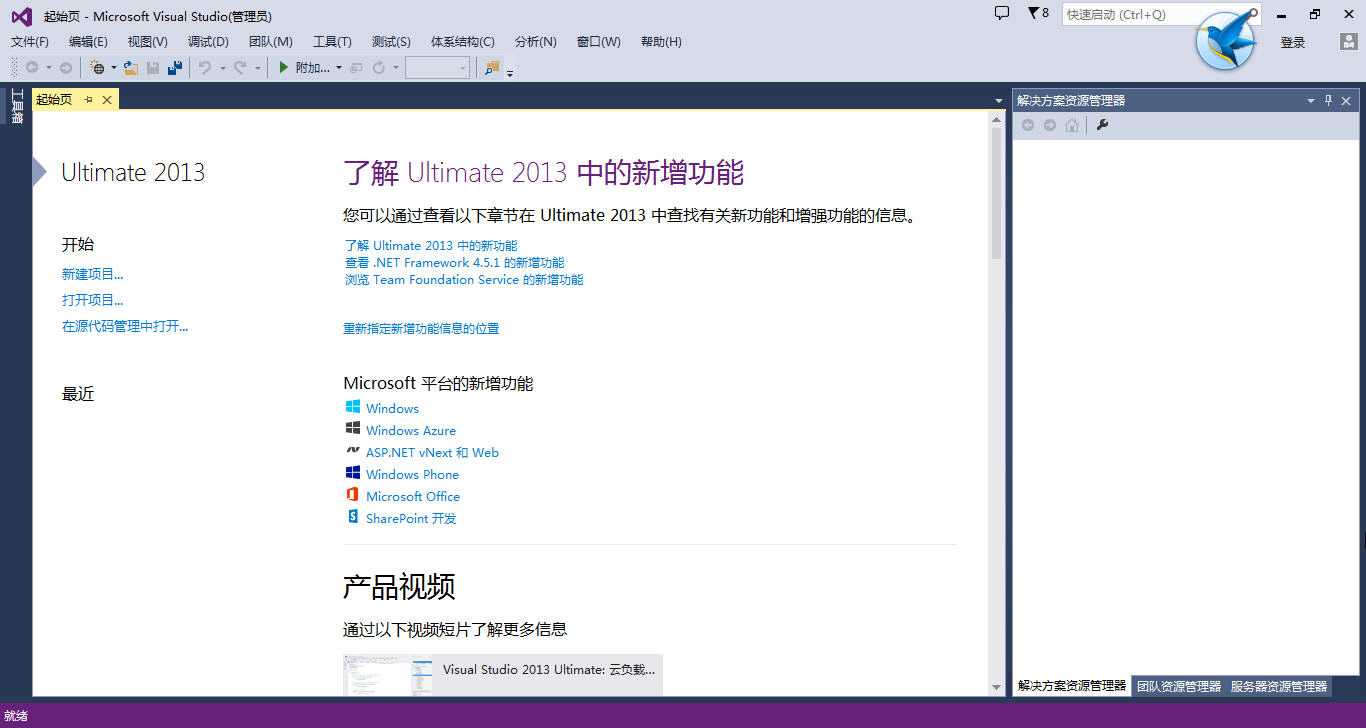Open the notifications flag showing 8
This screenshot has height=728, width=1366.
click(1038, 14)
